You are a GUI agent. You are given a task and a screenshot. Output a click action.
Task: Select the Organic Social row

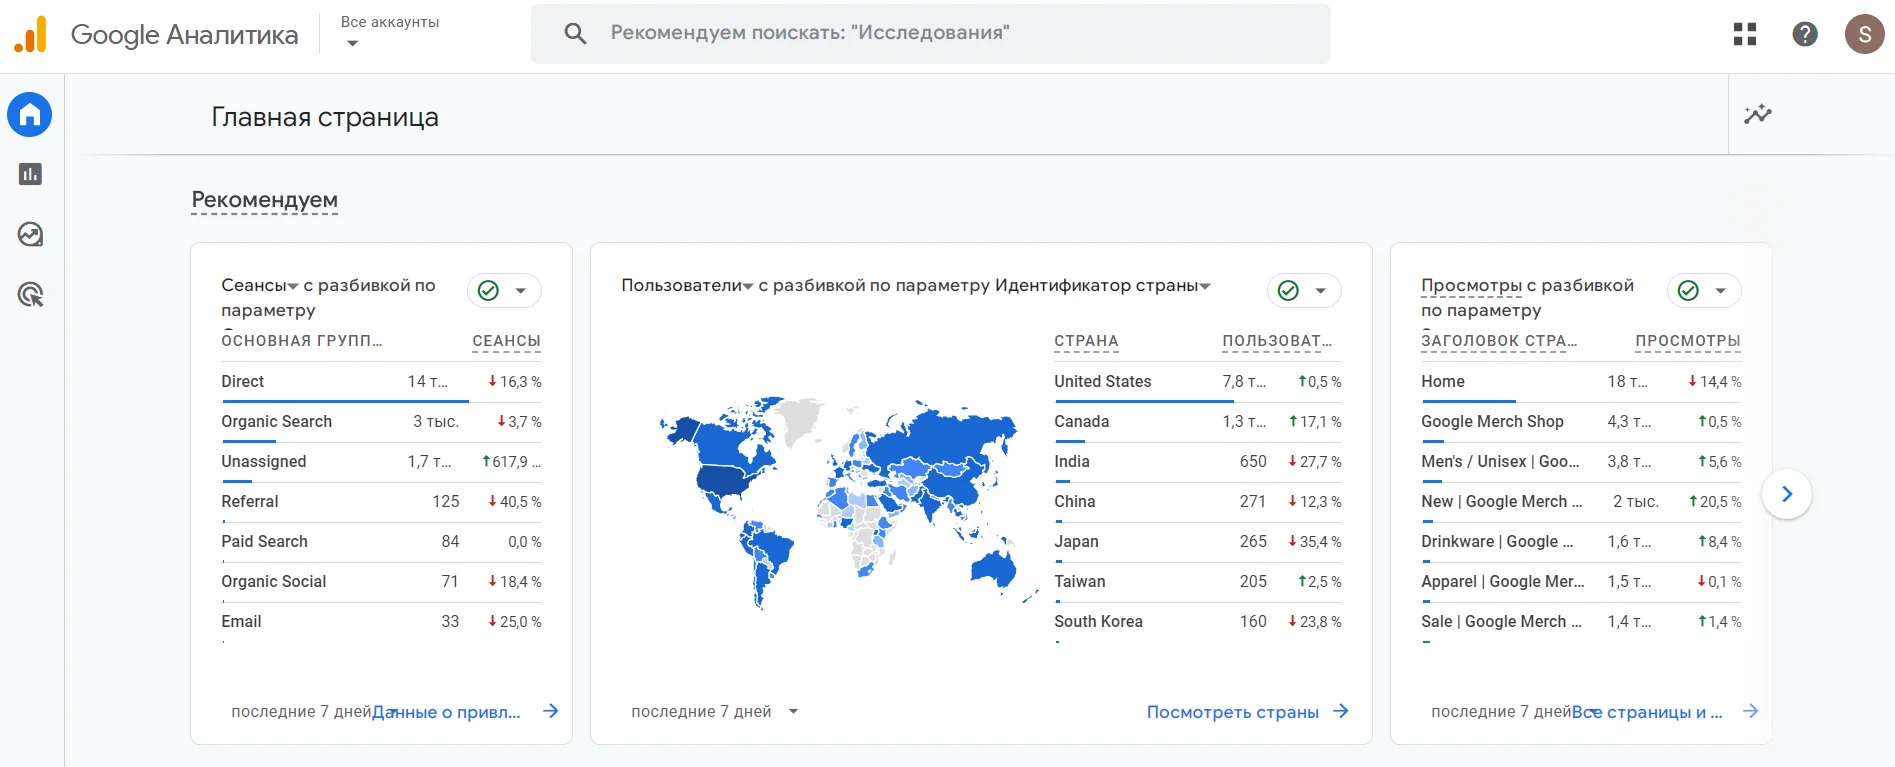point(381,582)
